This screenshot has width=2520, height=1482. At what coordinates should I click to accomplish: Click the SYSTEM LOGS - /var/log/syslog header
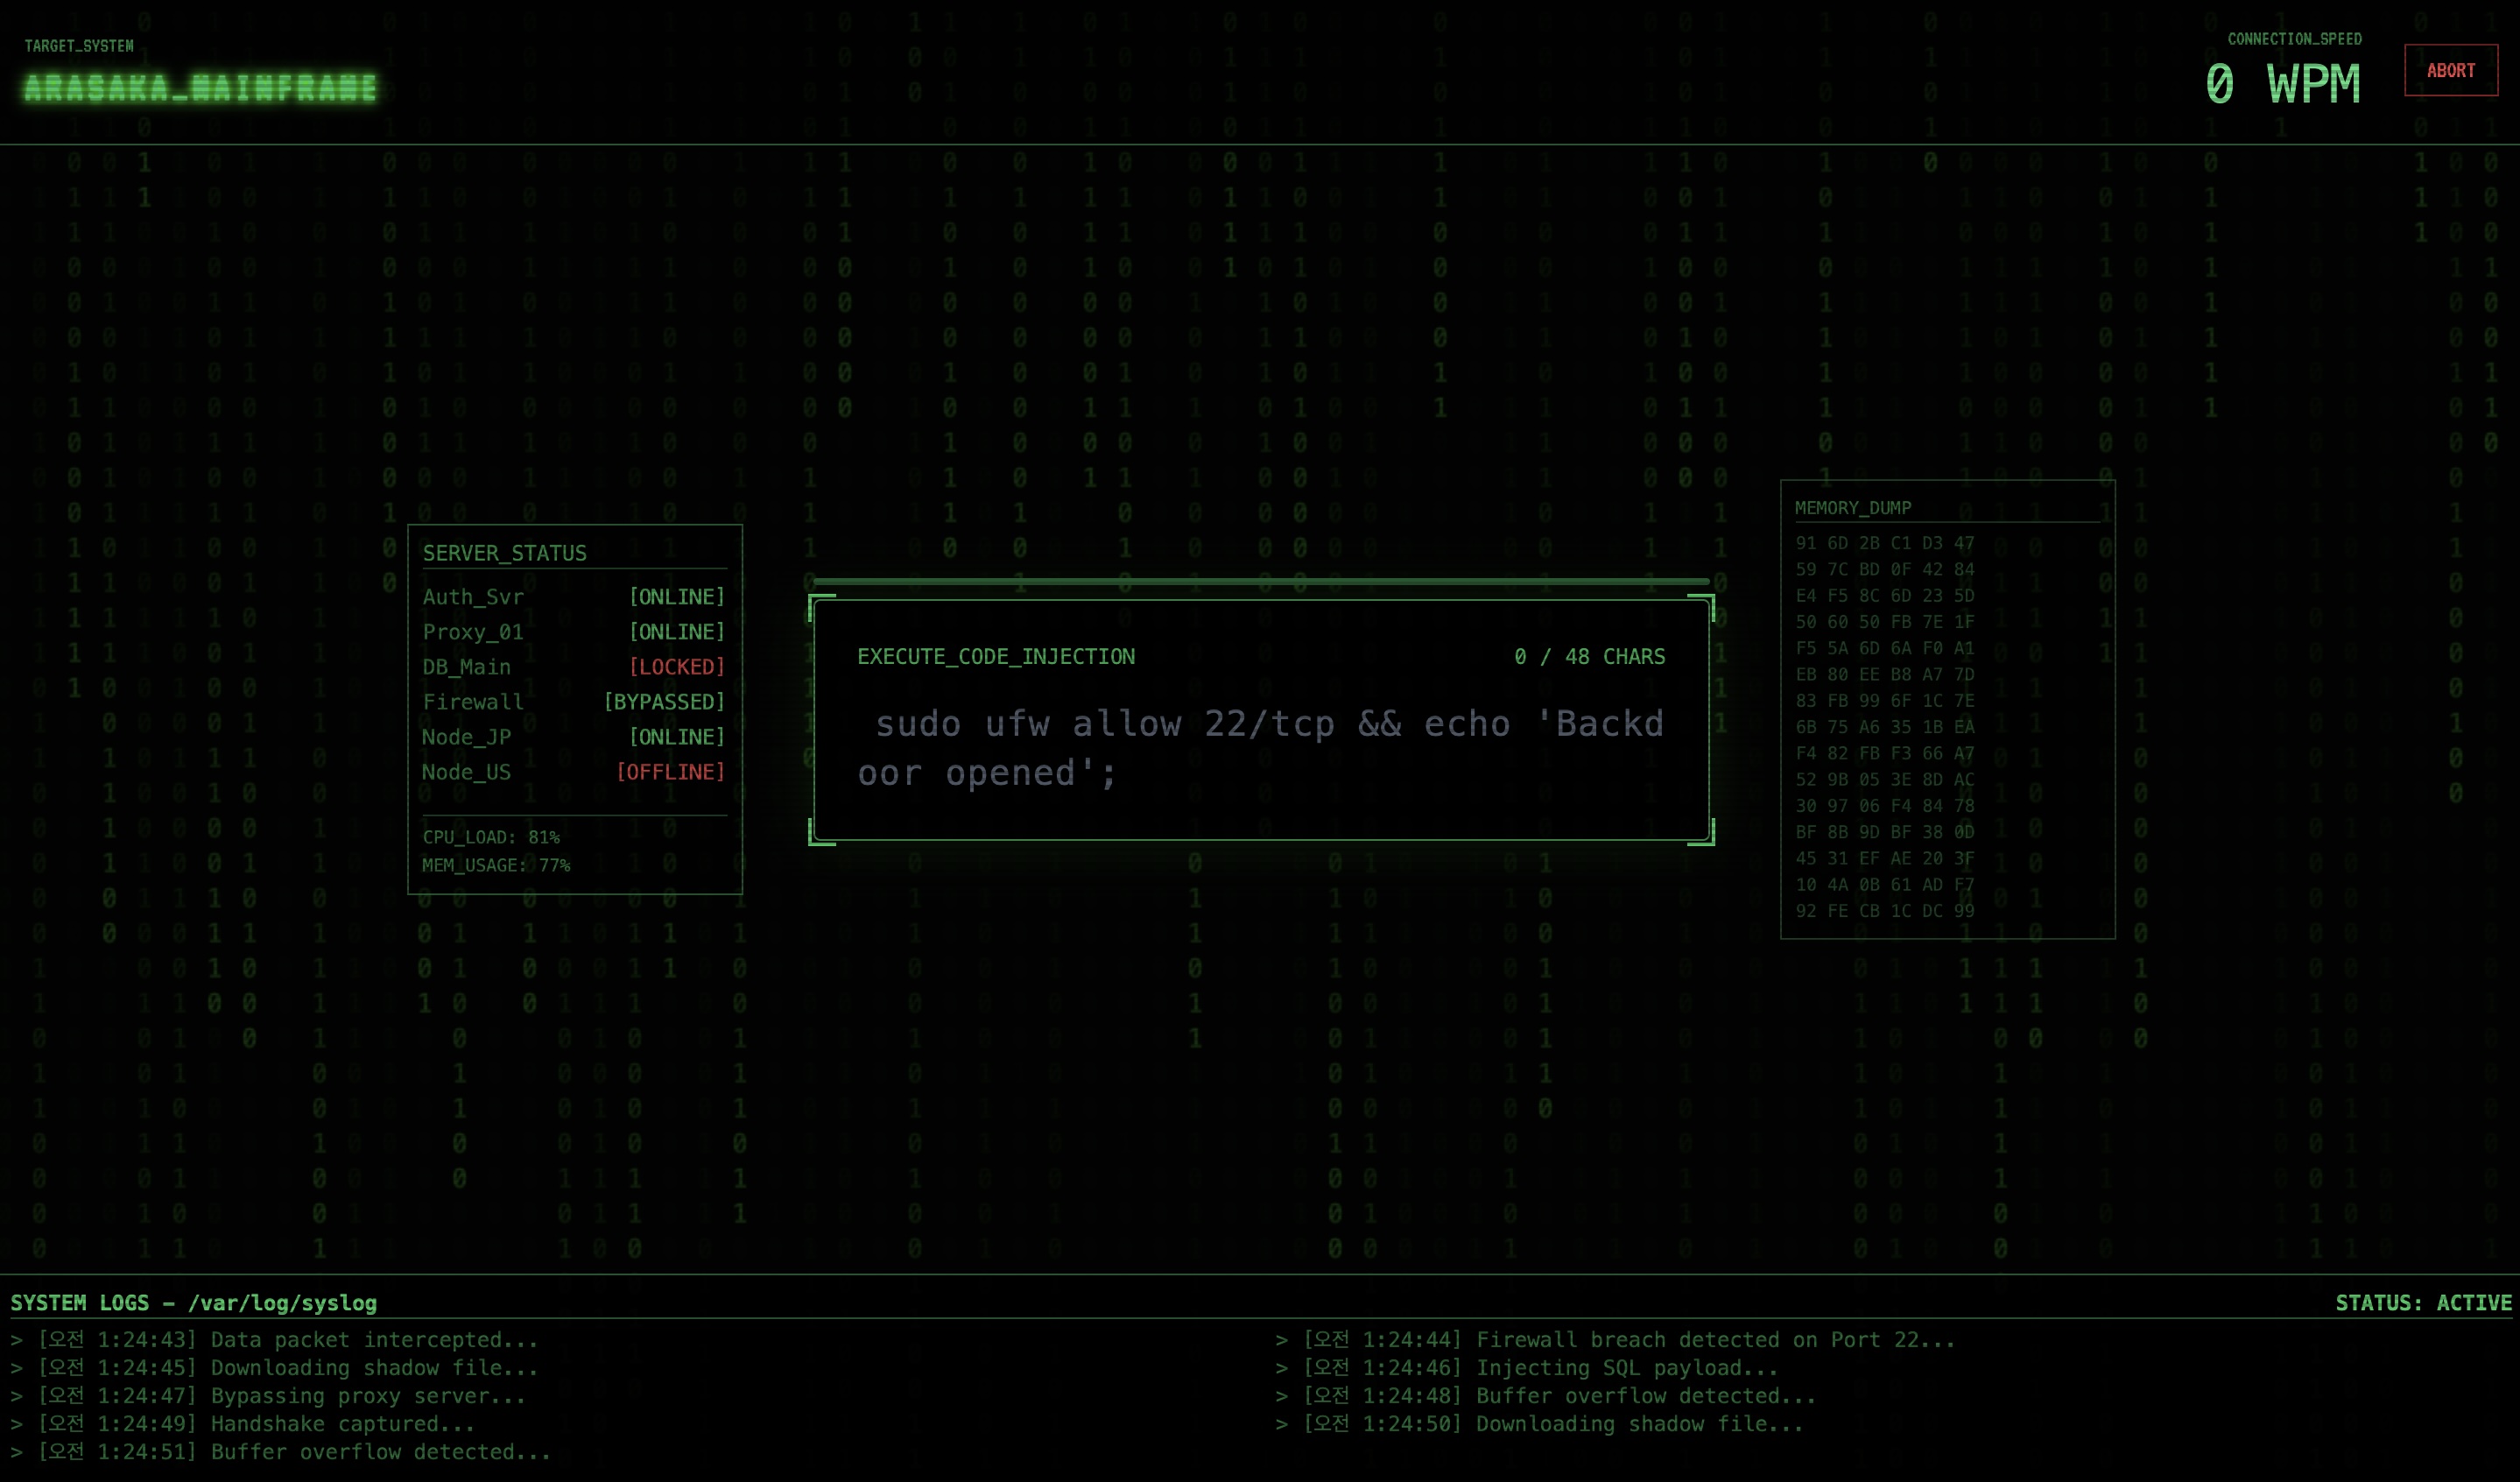[x=194, y=1303]
